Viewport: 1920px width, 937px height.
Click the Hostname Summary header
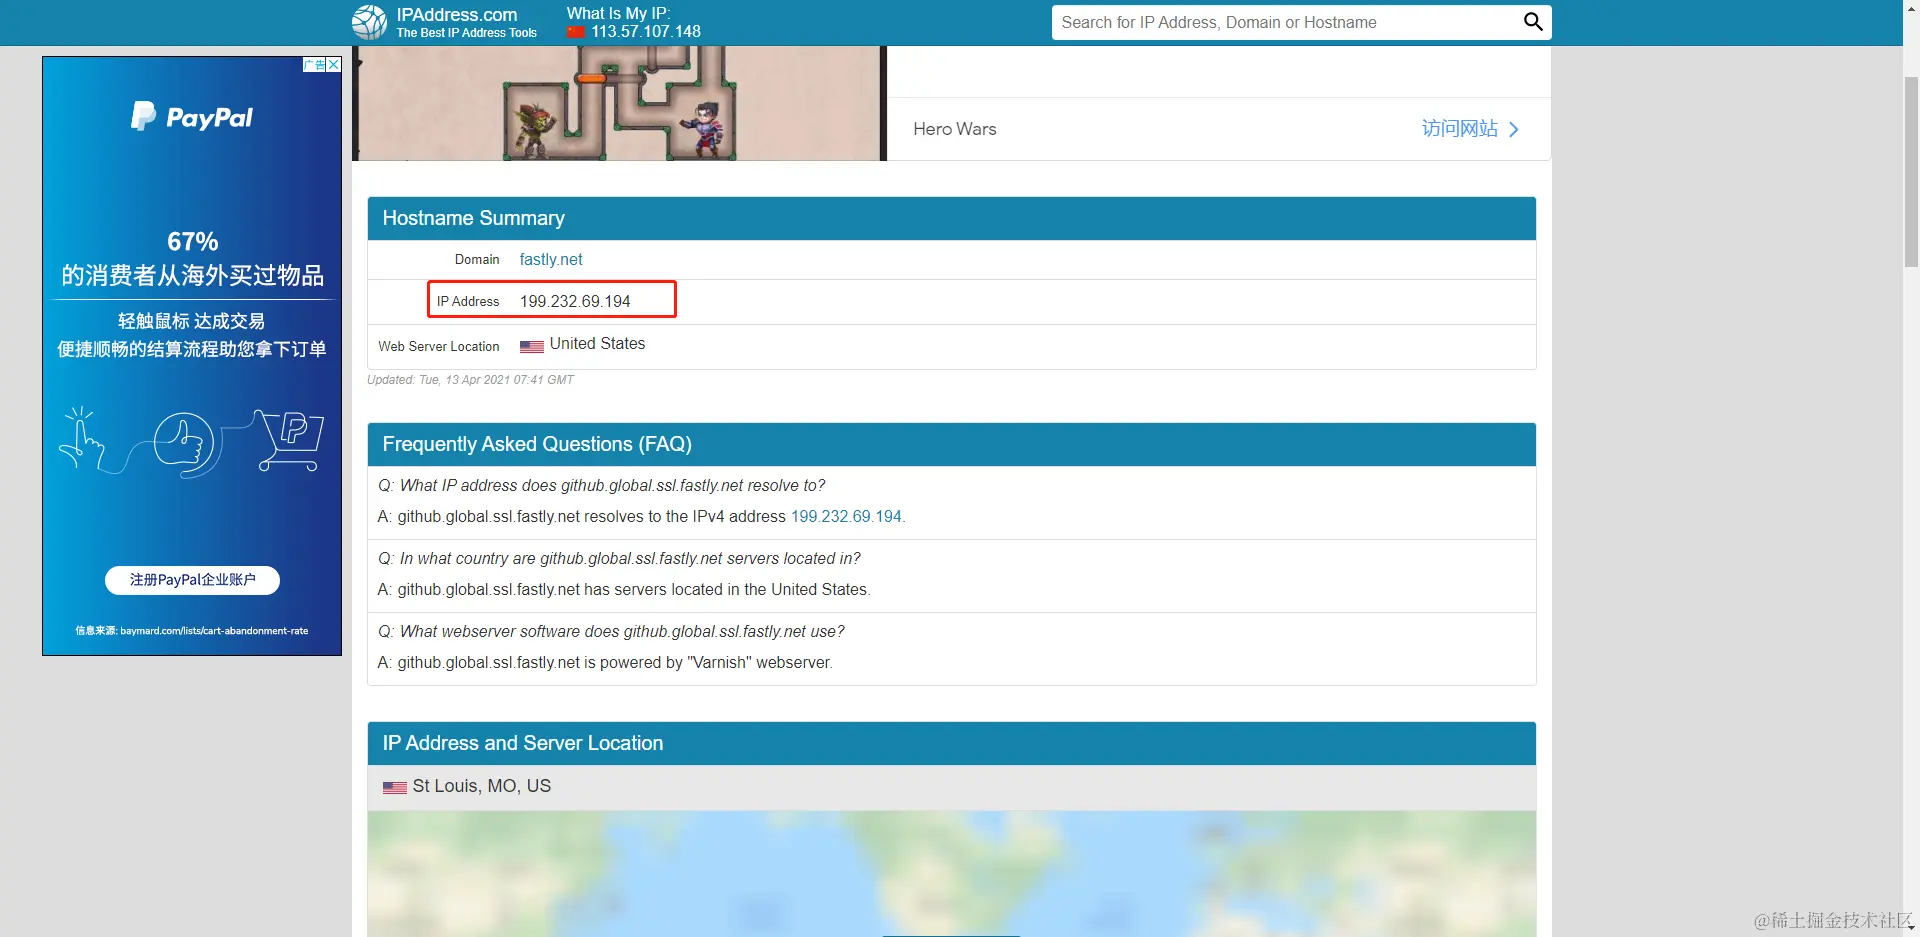pos(952,218)
